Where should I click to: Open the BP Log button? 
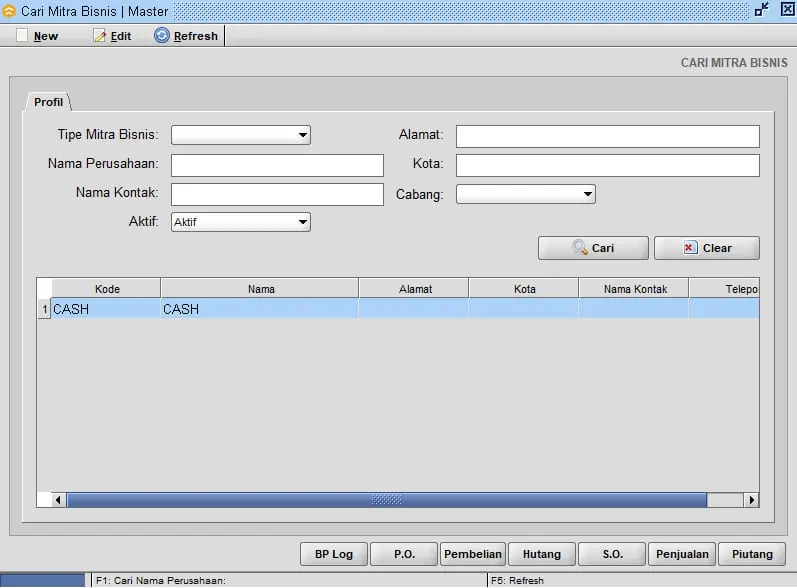point(334,554)
